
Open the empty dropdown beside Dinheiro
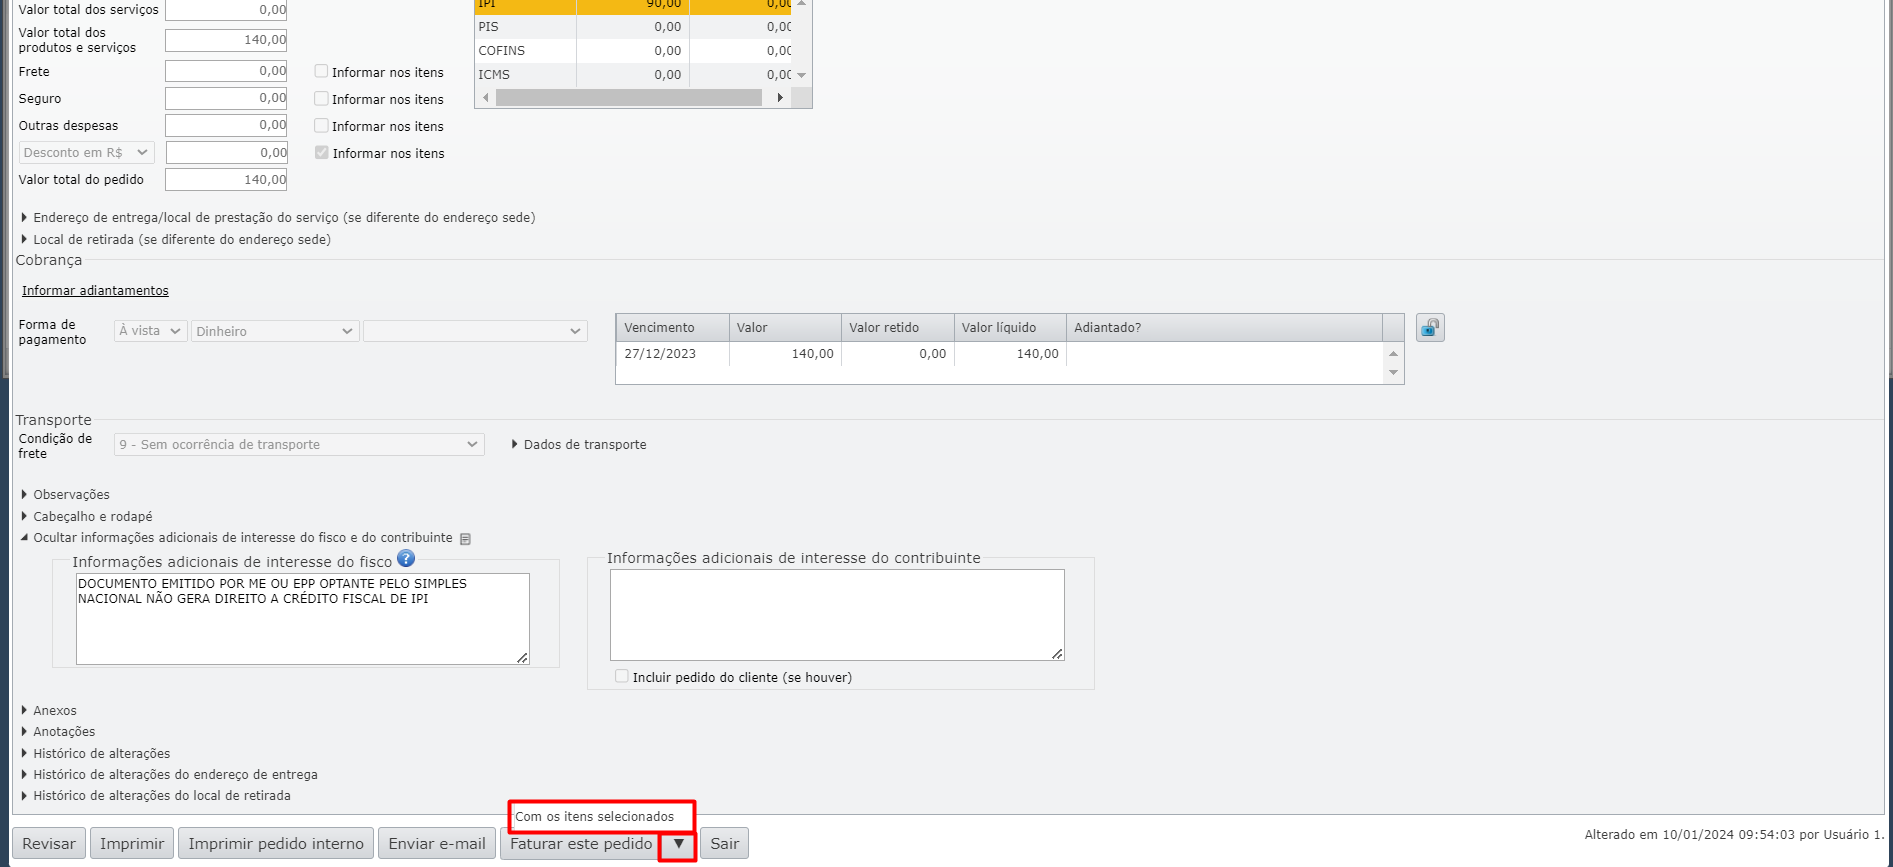click(x=475, y=331)
